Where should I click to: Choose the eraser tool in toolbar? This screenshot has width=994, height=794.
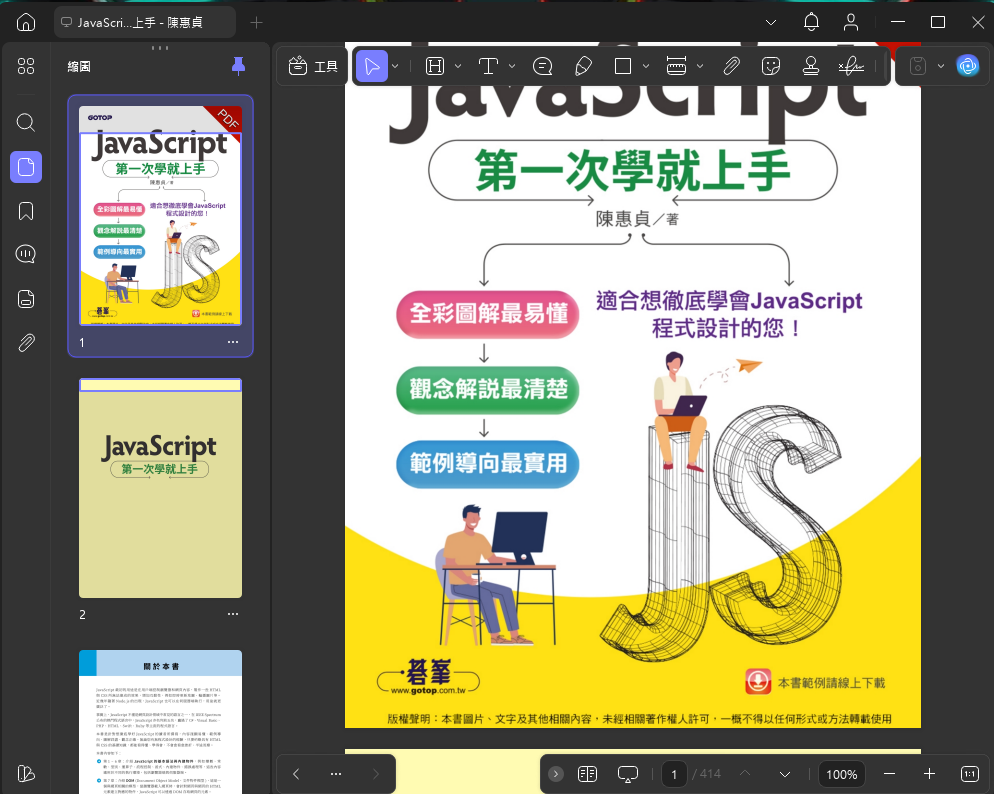(x=584, y=66)
